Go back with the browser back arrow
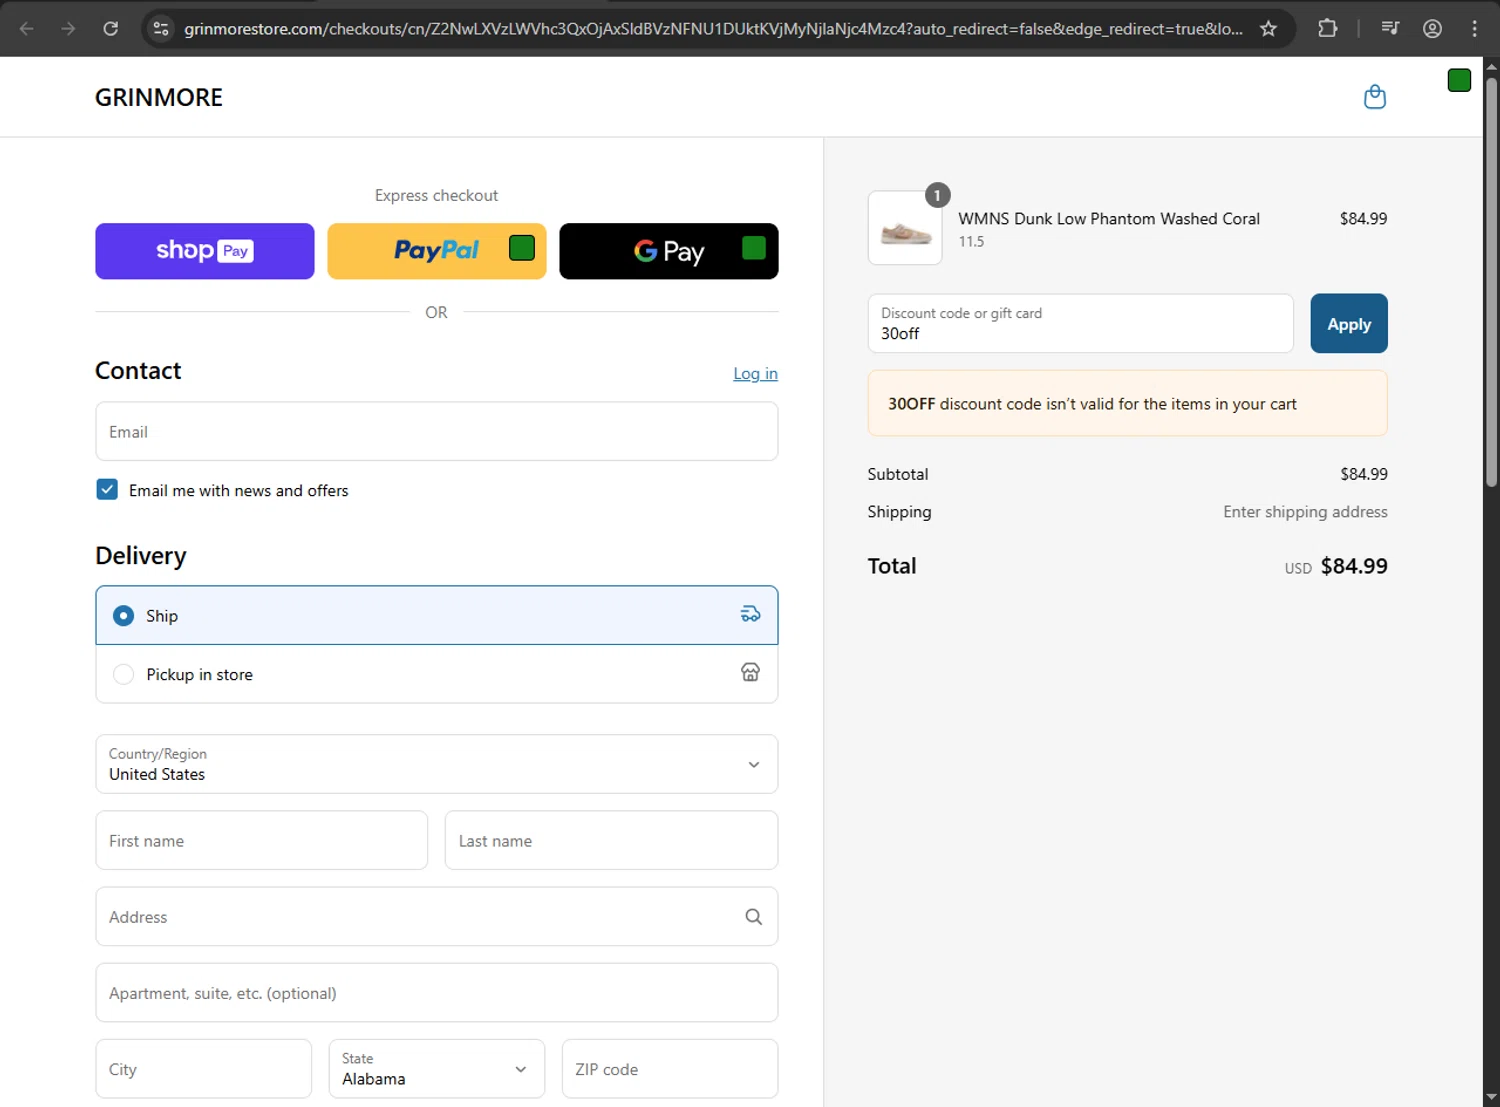Viewport: 1500px width, 1107px height. pos(27,28)
